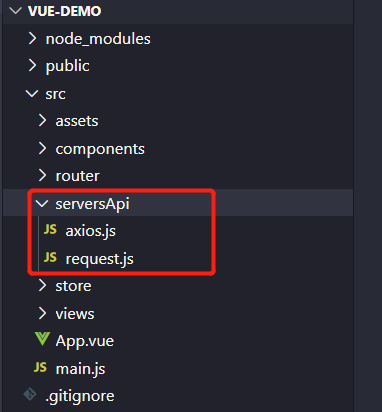Select the main.js file
Screen dimensions: 382x412
point(80,369)
